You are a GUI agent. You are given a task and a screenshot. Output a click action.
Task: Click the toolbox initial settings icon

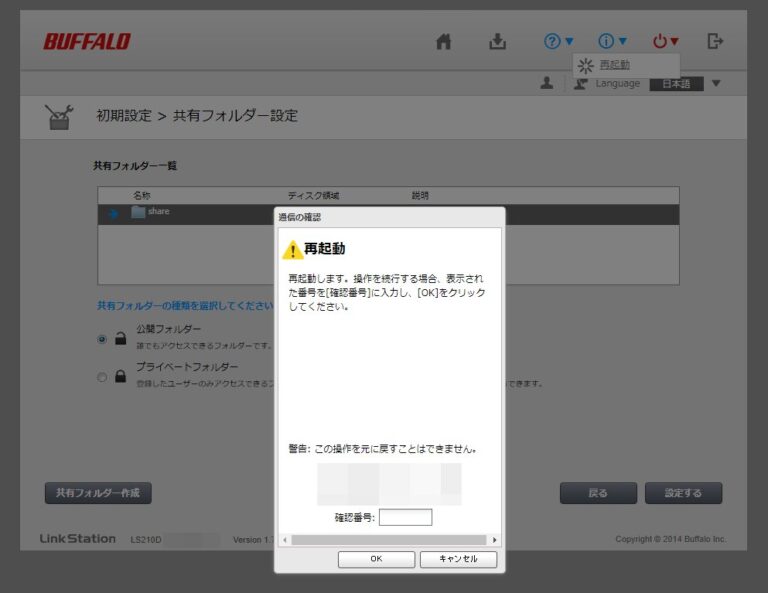(x=59, y=117)
